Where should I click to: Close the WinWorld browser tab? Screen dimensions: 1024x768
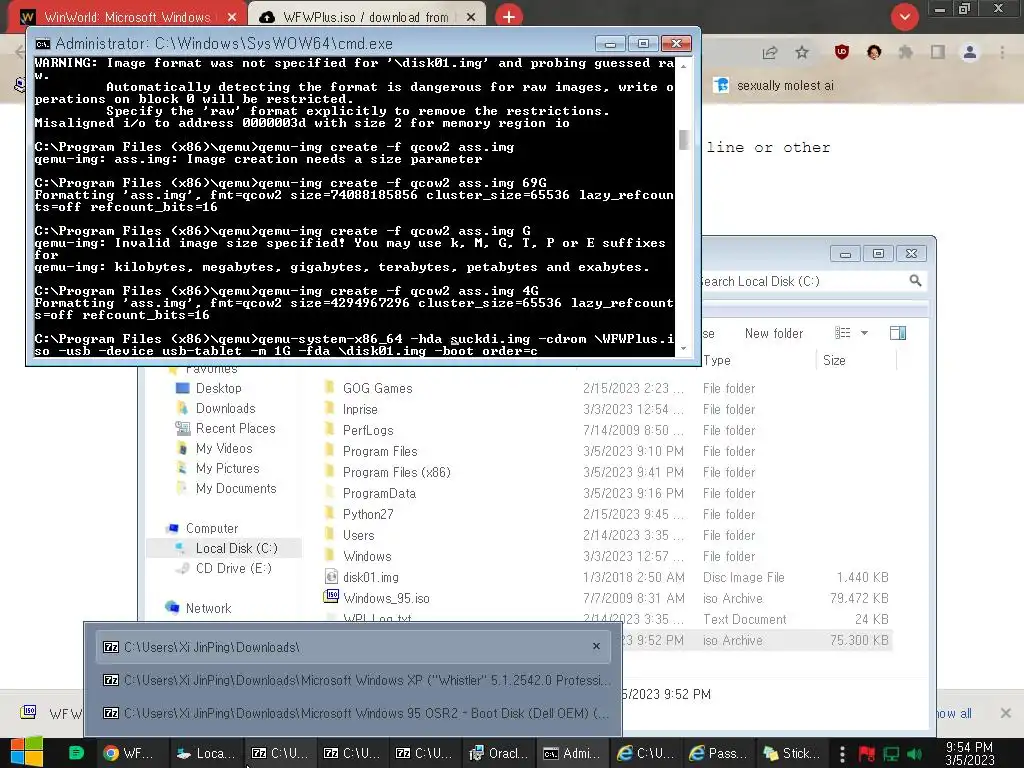coord(232,18)
